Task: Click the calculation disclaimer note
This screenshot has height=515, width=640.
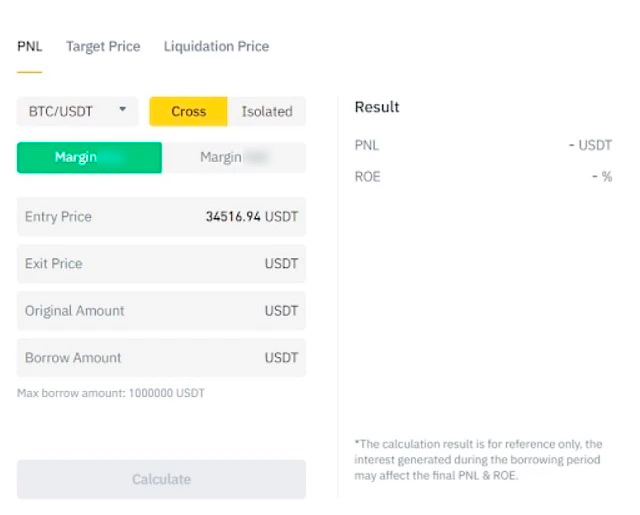Action: click(x=478, y=460)
